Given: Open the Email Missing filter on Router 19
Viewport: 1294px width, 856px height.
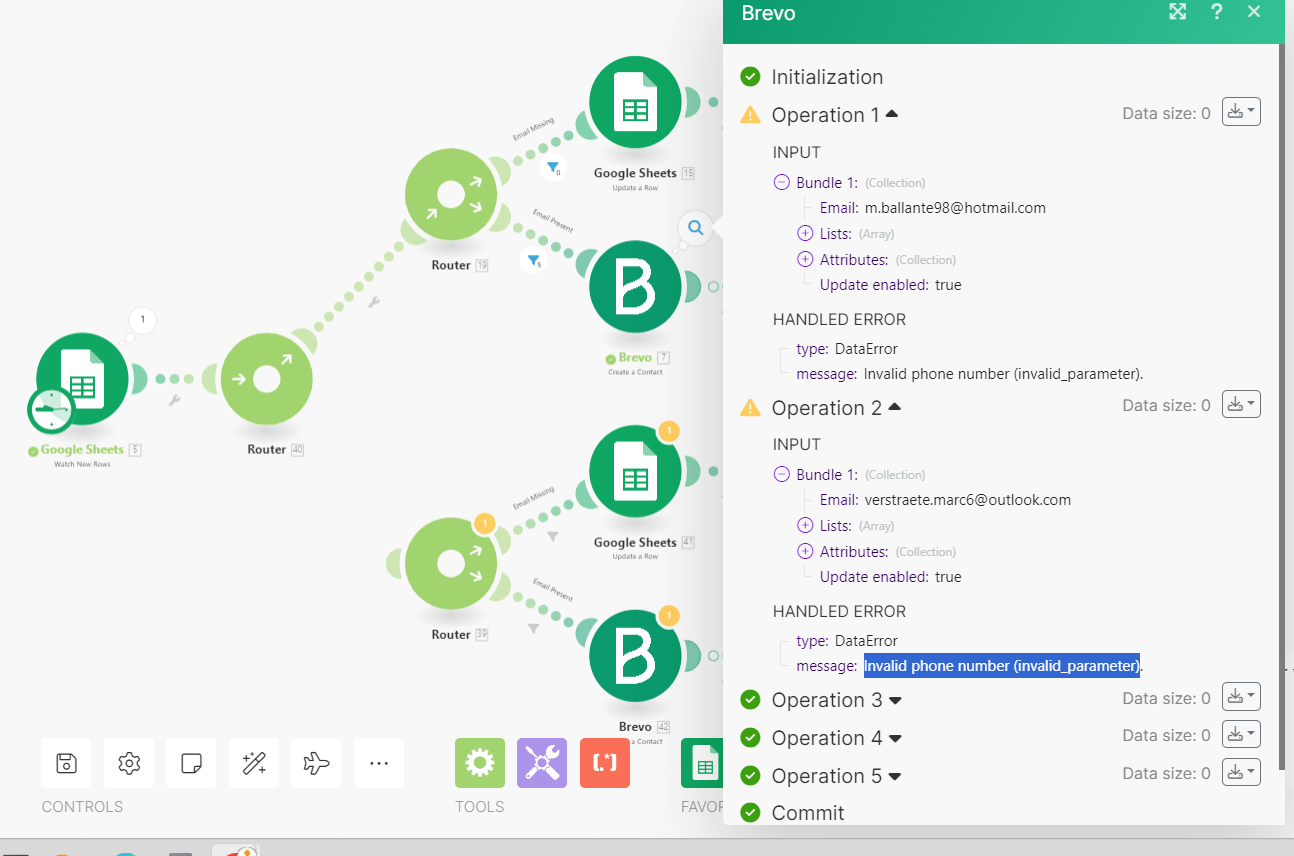Looking at the screenshot, I should [x=552, y=168].
